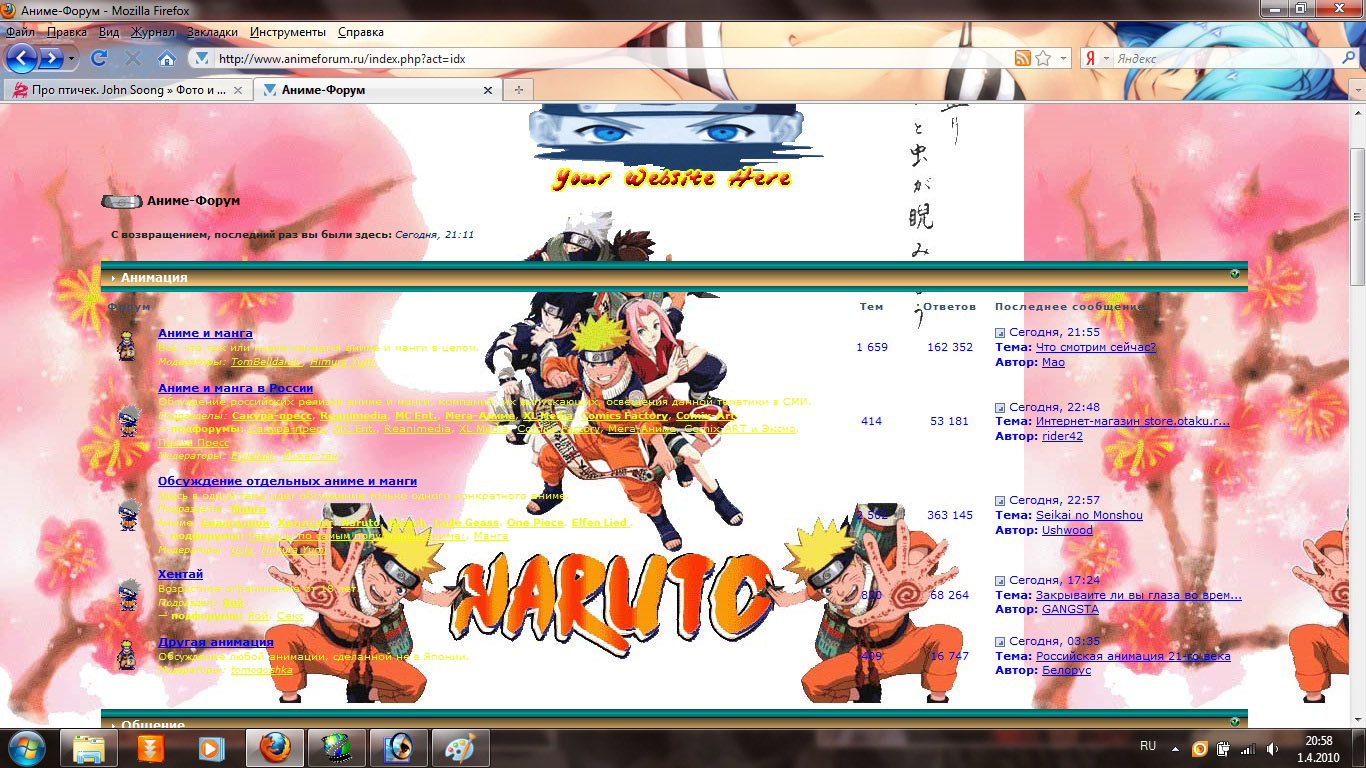Click the network signal tray icon
This screenshot has height=768, width=1366.
[1247, 748]
